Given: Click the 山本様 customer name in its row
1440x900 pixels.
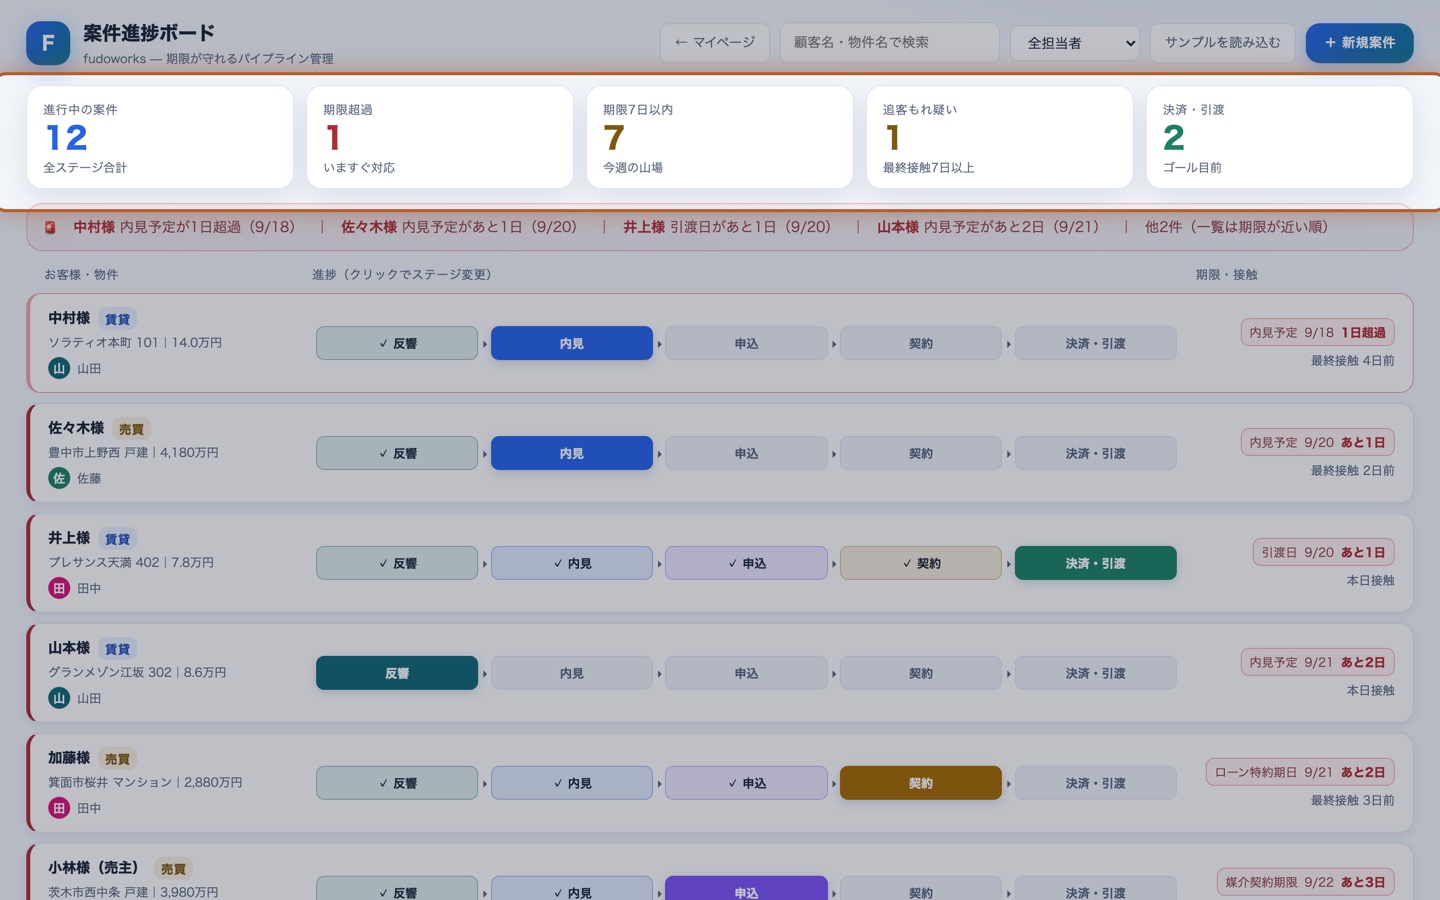Looking at the screenshot, I should click(x=69, y=648).
